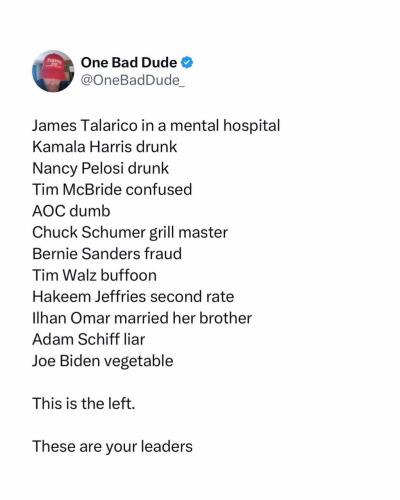The width and height of the screenshot is (400, 500).
Task: Click the Hakeem Jeffries second rate line
Action: click(133, 297)
